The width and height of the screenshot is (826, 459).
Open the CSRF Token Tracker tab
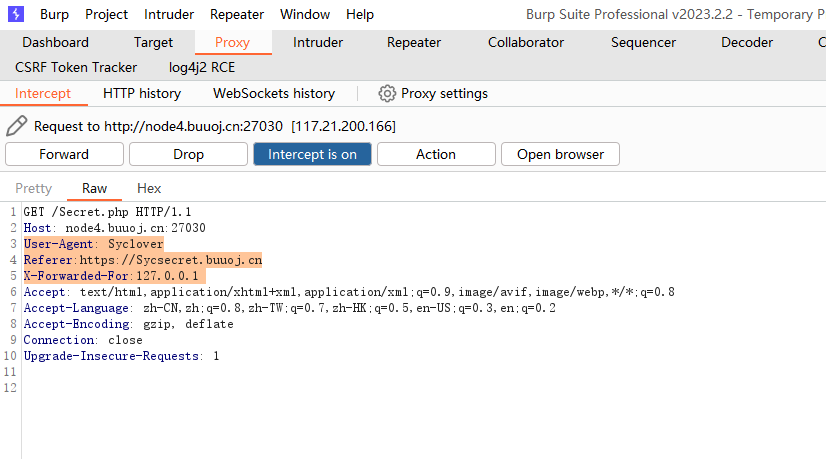coord(76,67)
